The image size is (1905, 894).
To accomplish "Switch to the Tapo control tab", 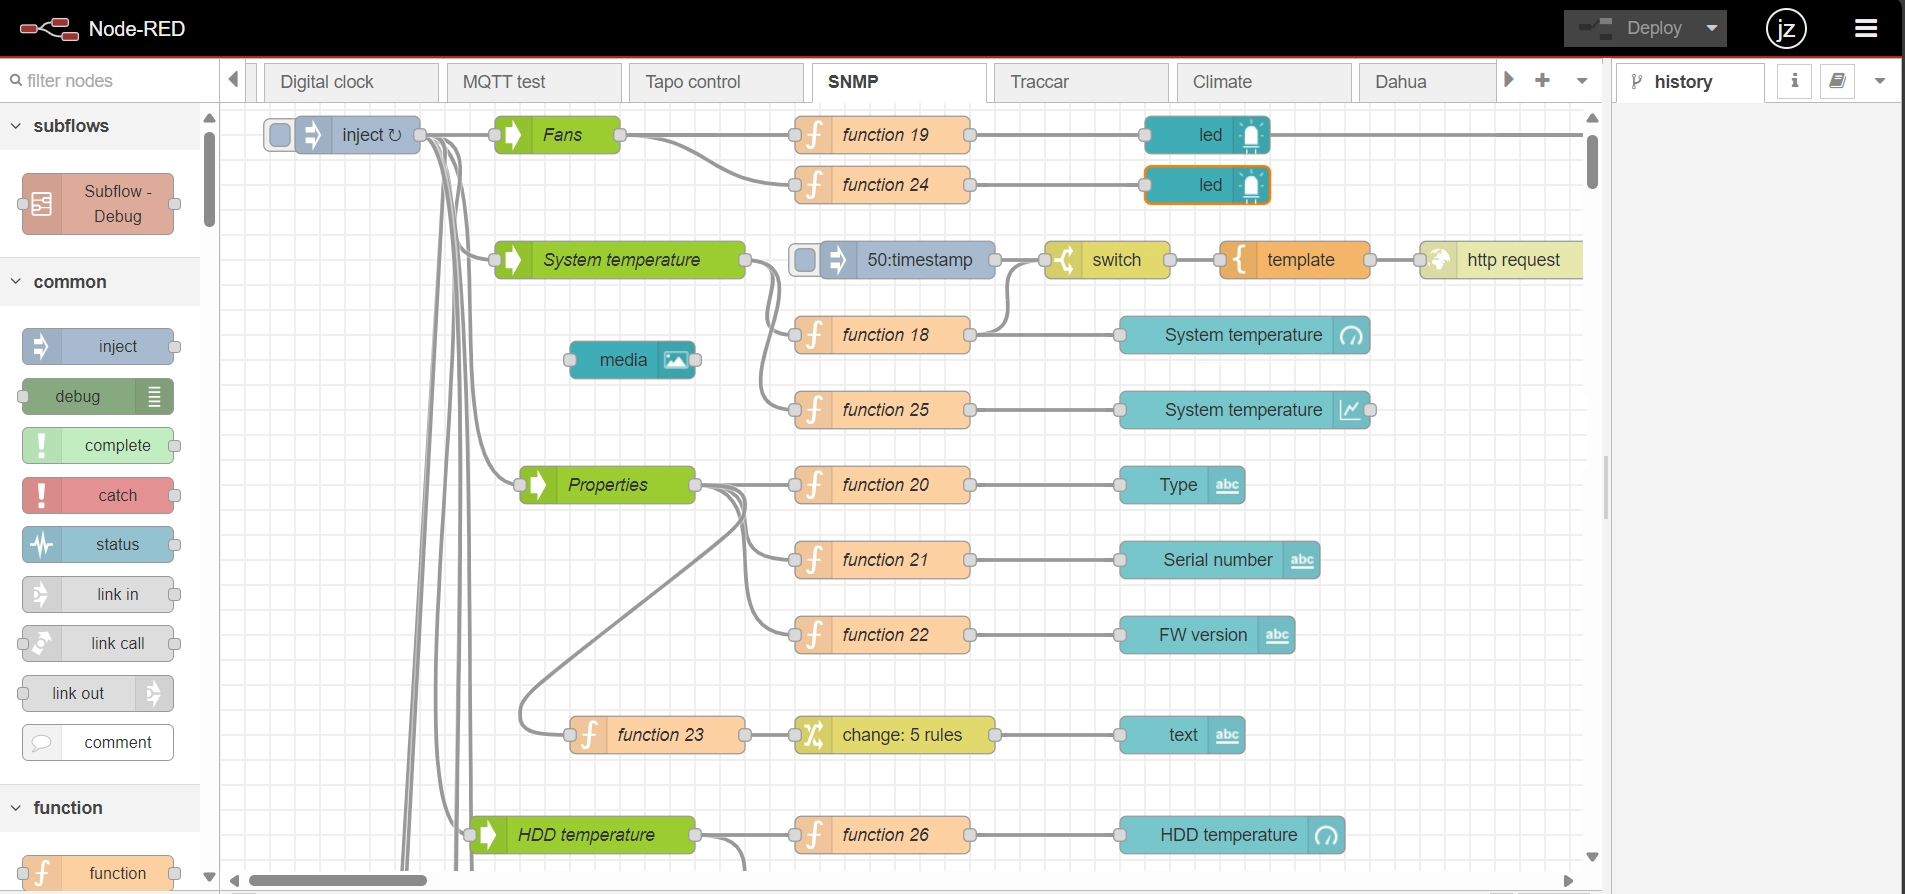I will tap(716, 82).
